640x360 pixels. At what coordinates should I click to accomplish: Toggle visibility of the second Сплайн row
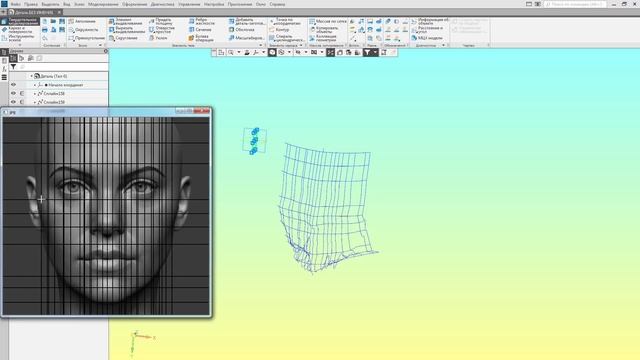(13, 102)
